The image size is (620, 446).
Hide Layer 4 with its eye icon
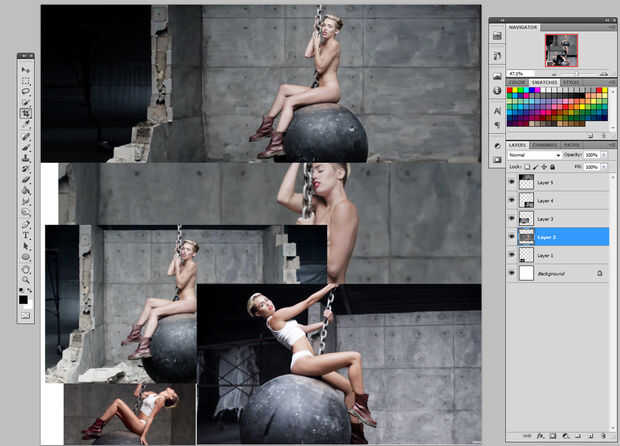512,200
